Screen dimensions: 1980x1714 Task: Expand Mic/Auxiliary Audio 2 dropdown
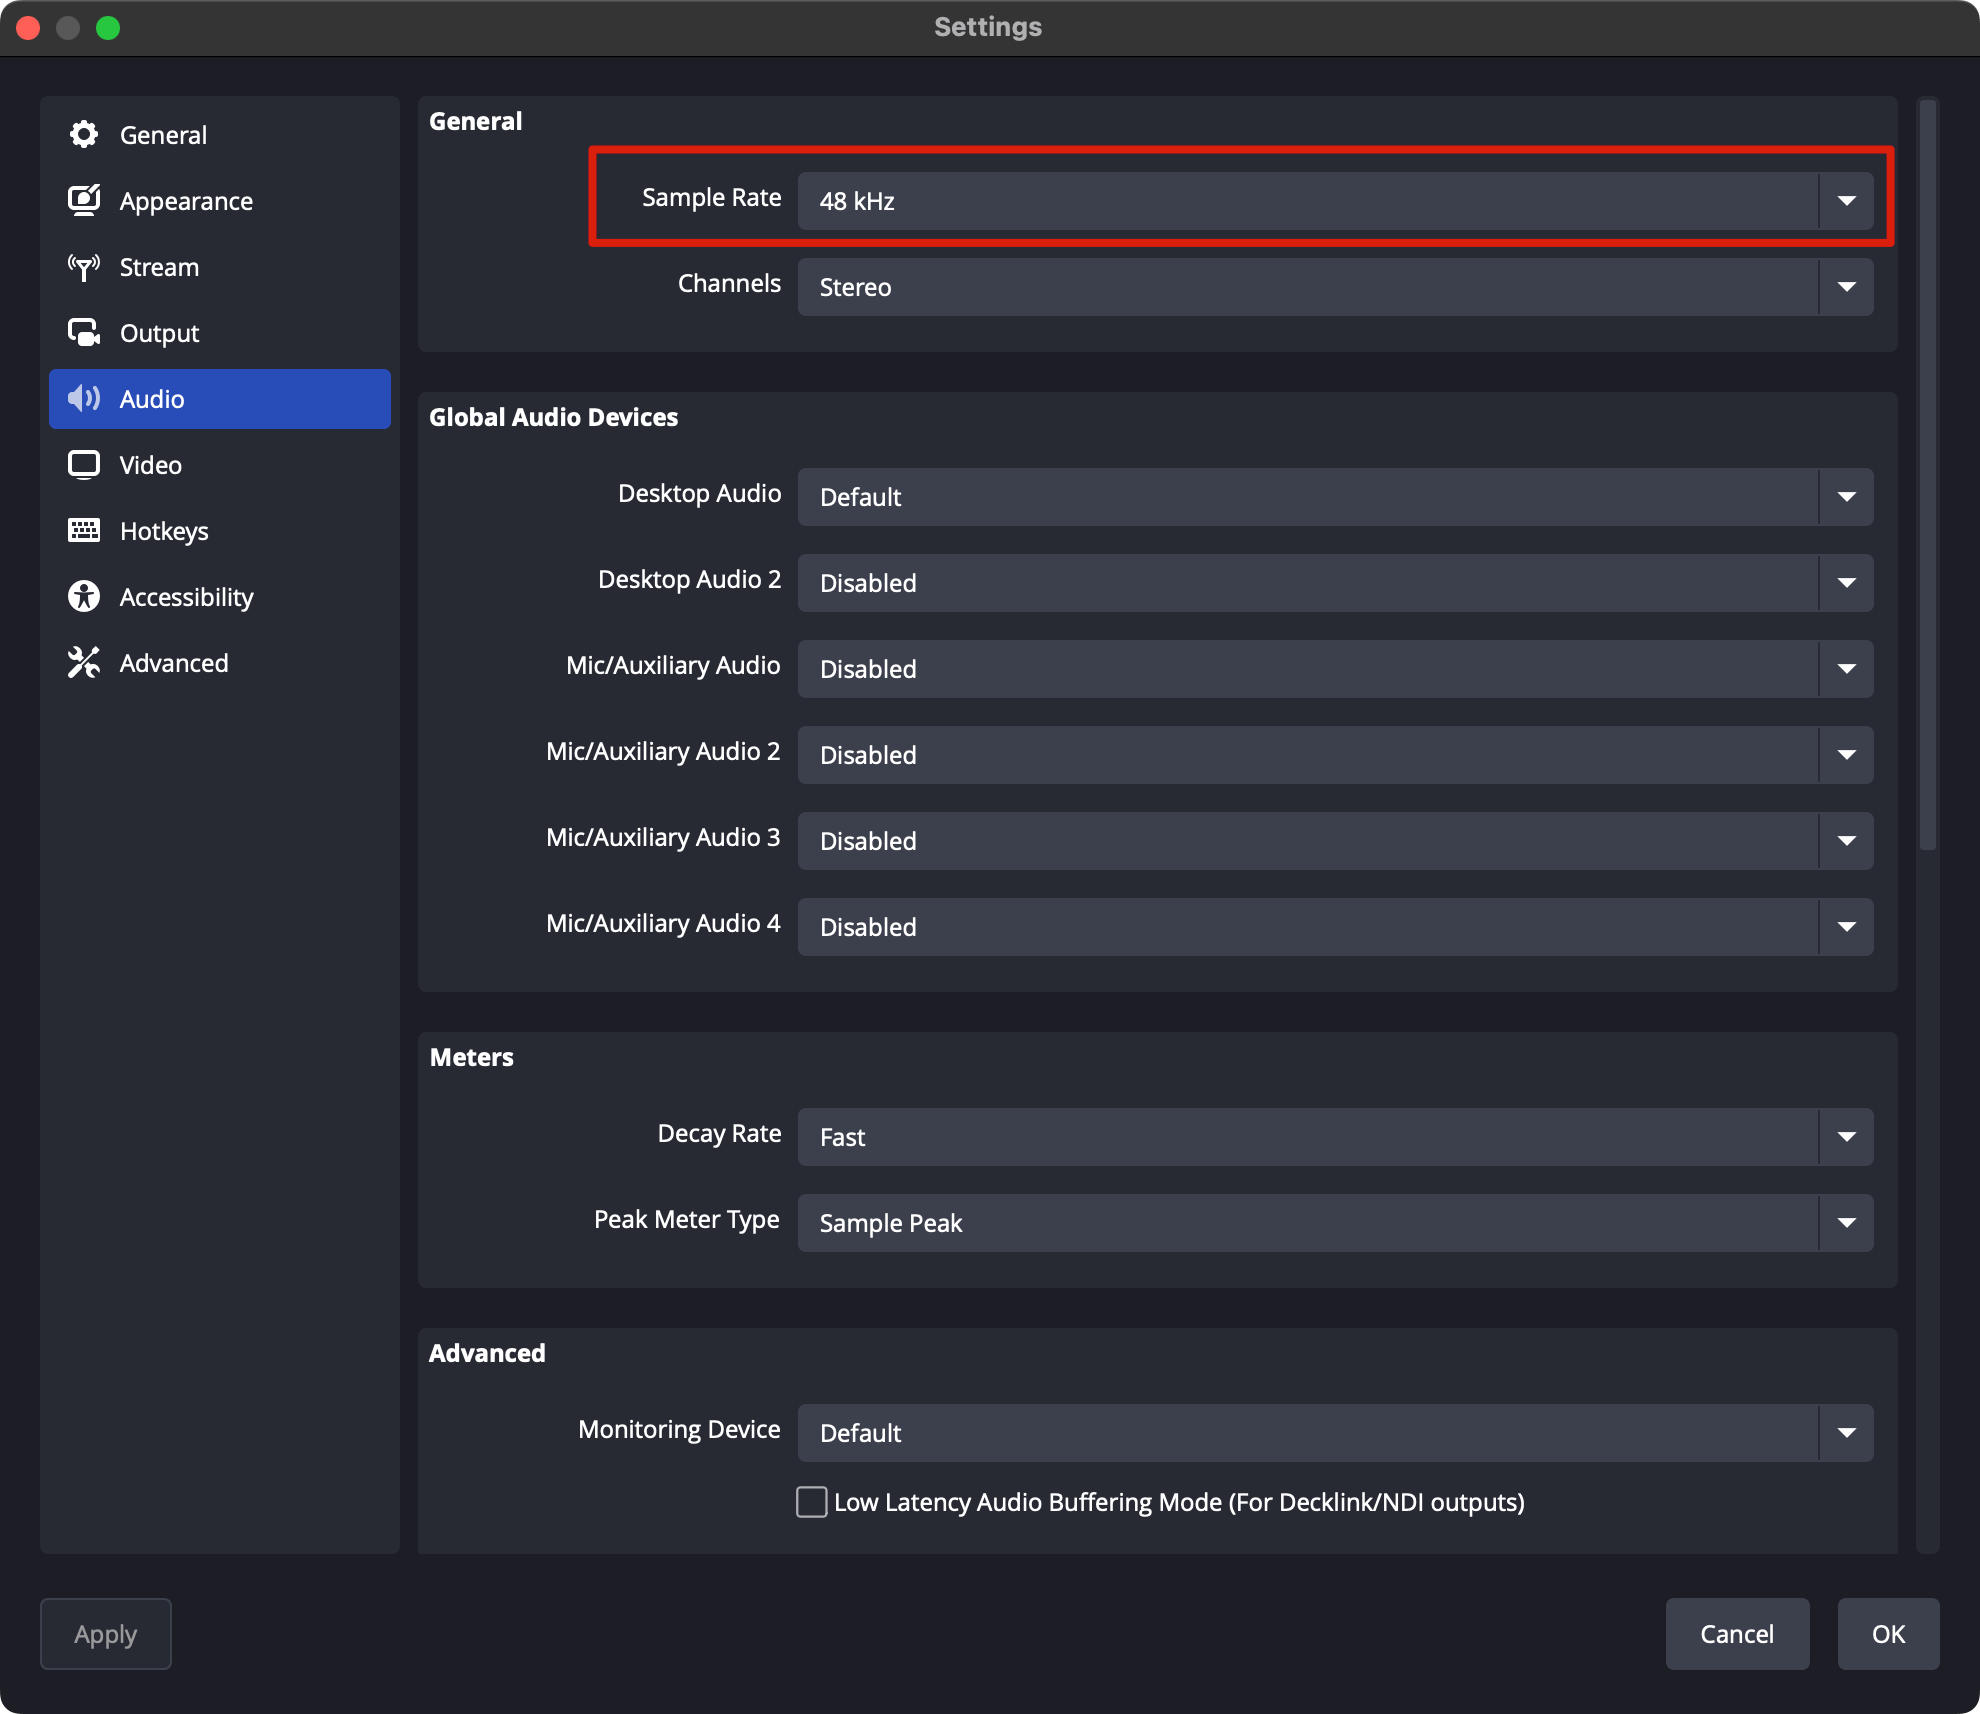tap(1335, 755)
